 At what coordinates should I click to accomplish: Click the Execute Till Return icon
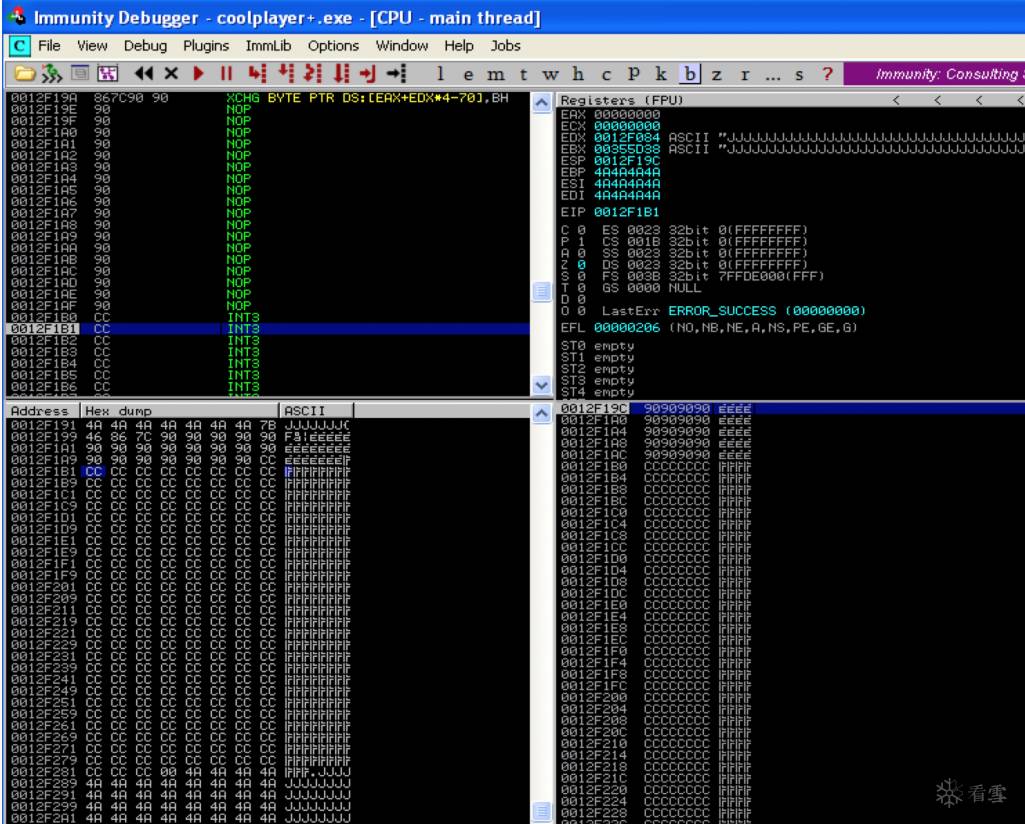coord(368,73)
